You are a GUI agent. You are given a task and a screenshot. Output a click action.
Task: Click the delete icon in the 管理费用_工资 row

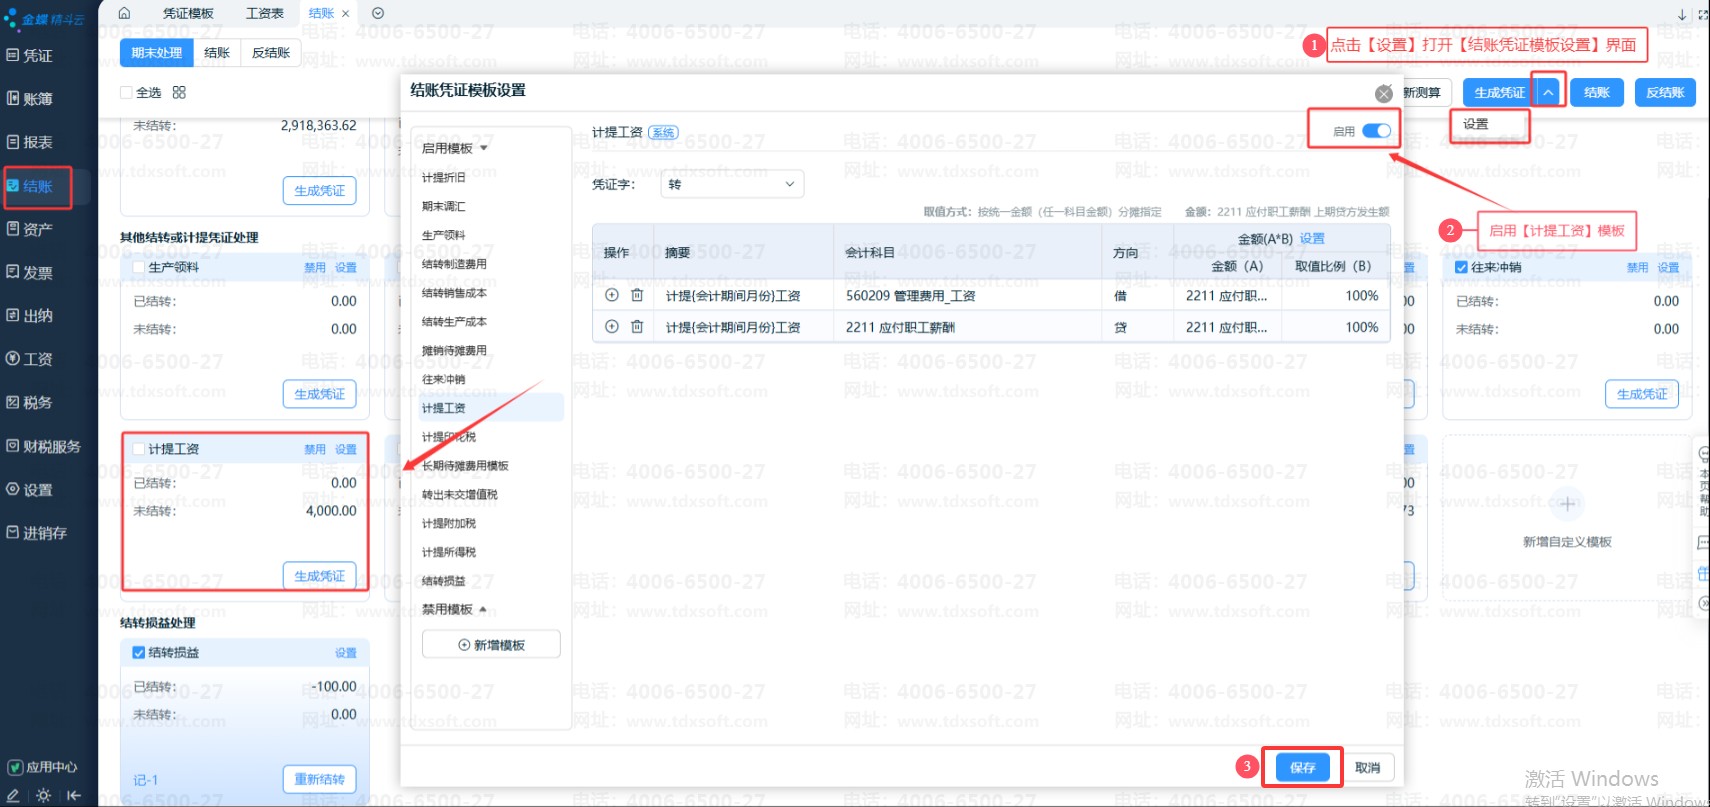pyautogui.click(x=637, y=295)
